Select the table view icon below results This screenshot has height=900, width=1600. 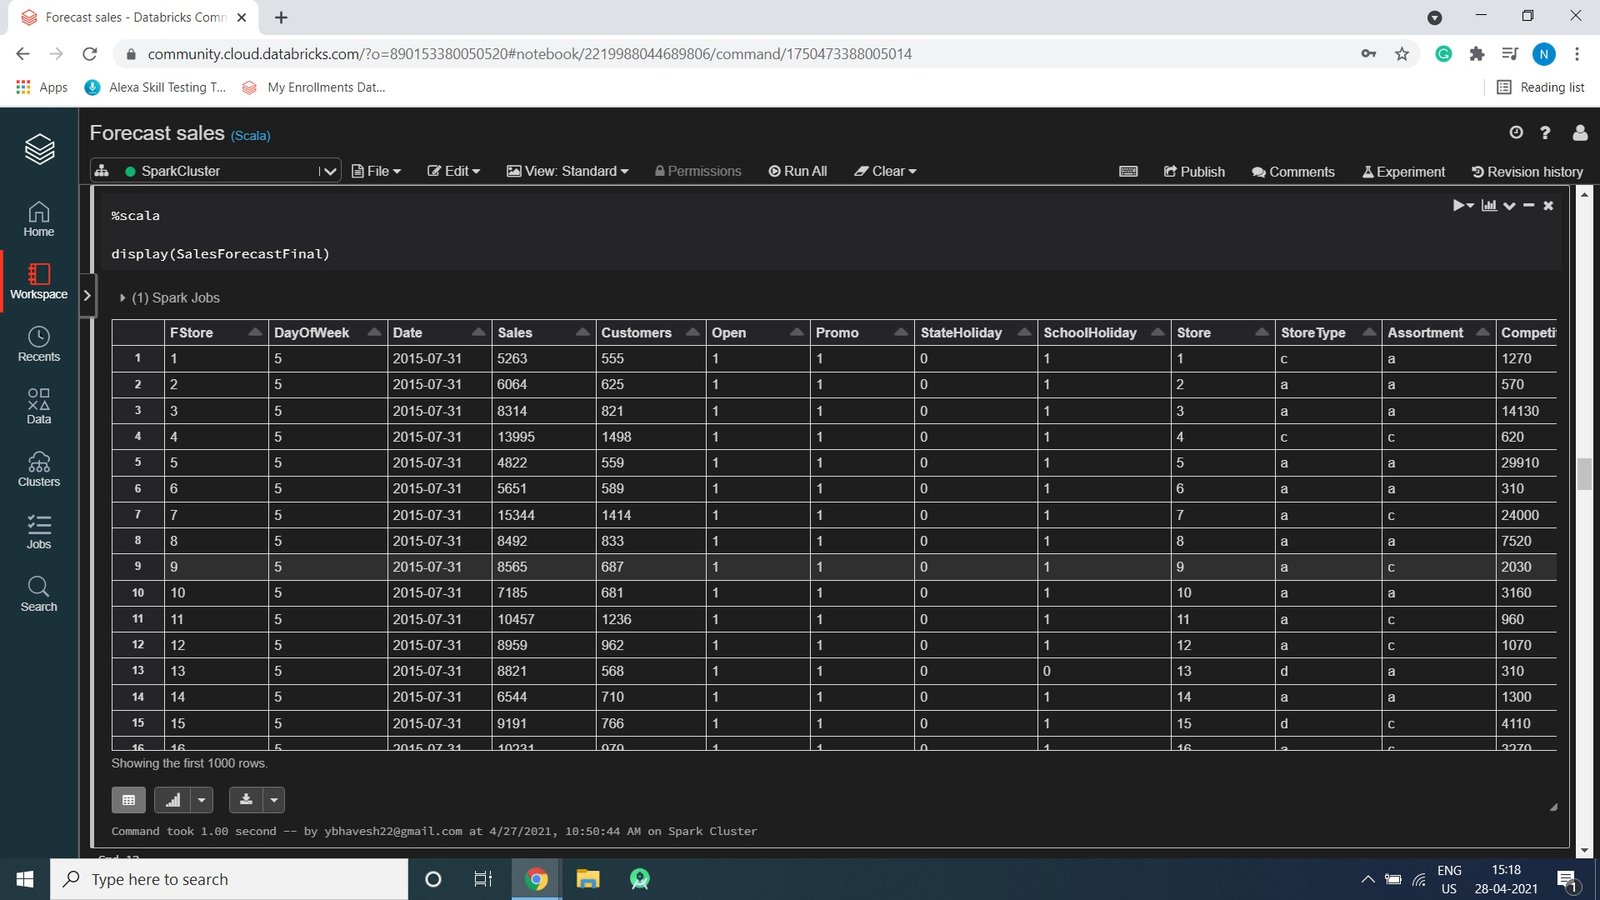pyautogui.click(x=128, y=799)
